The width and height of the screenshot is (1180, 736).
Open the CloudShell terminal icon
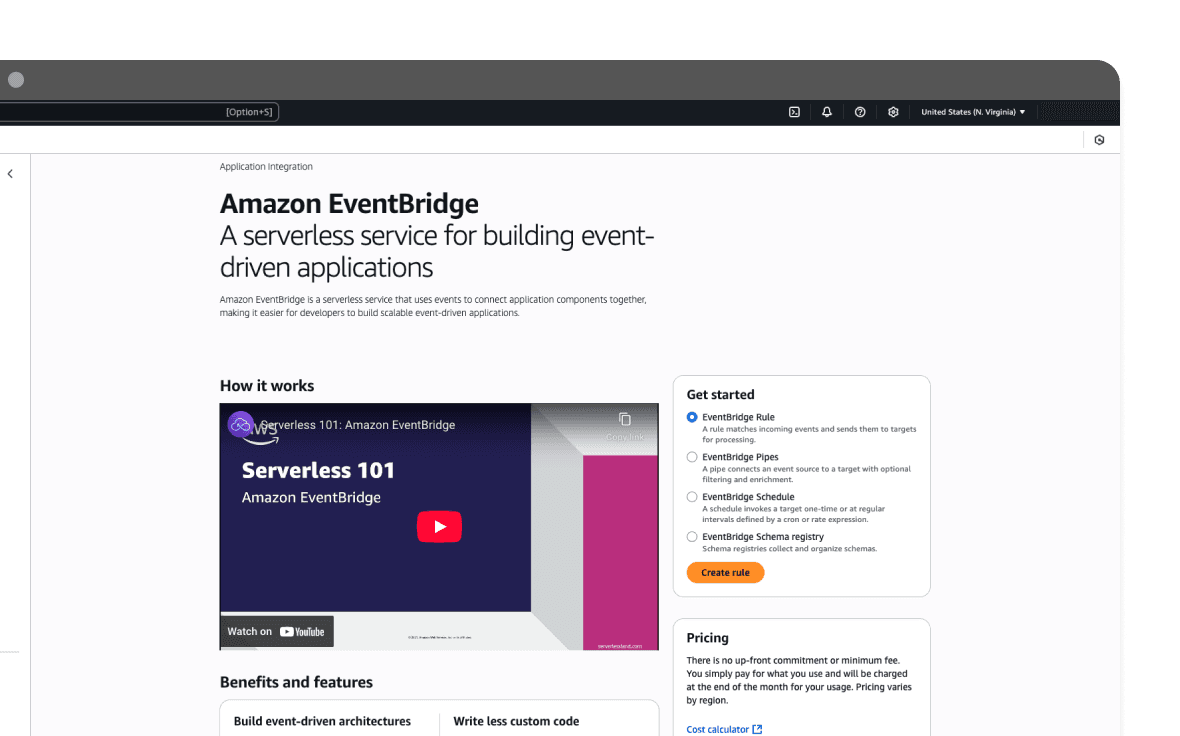(794, 111)
